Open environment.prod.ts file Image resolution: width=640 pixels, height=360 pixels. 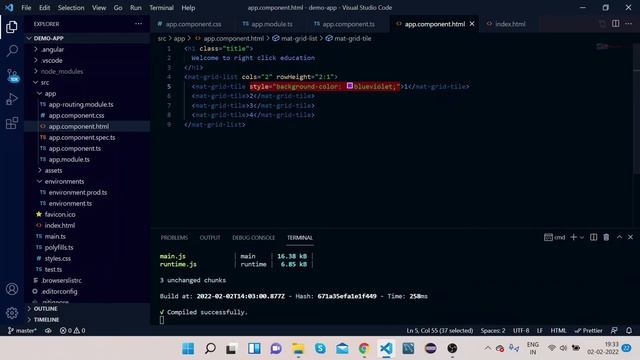(x=78, y=192)
